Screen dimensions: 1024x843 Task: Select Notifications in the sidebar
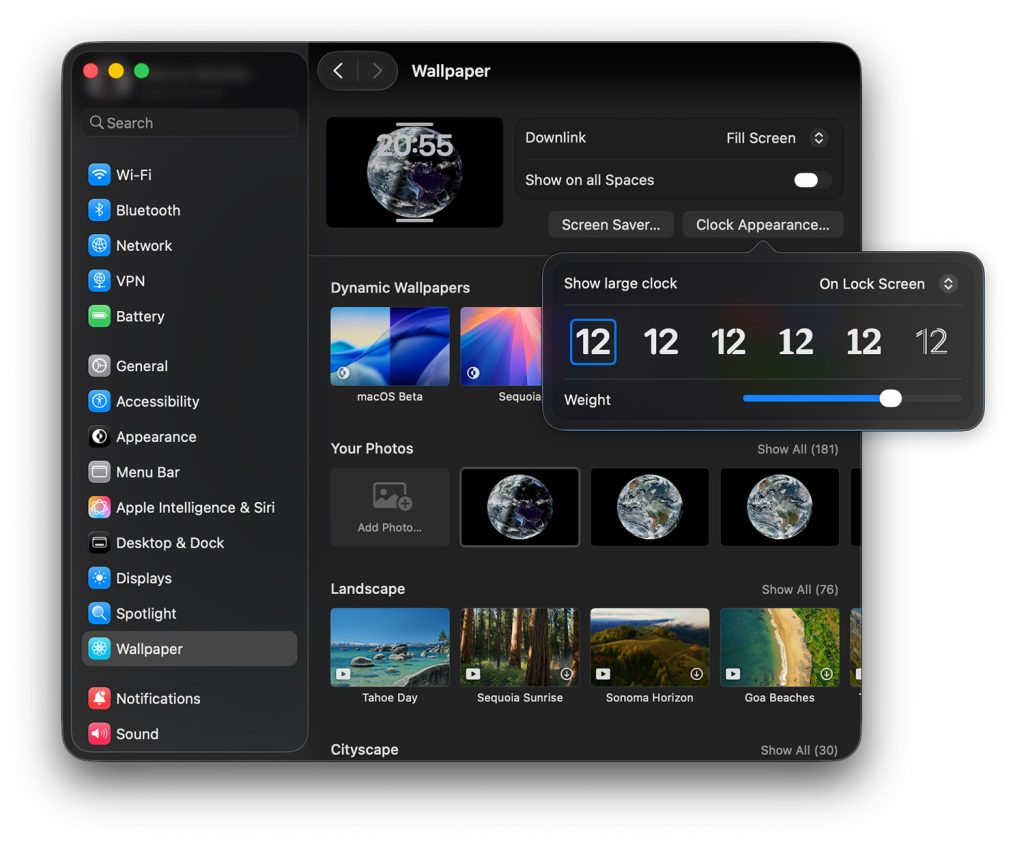(x=158, y=698)
